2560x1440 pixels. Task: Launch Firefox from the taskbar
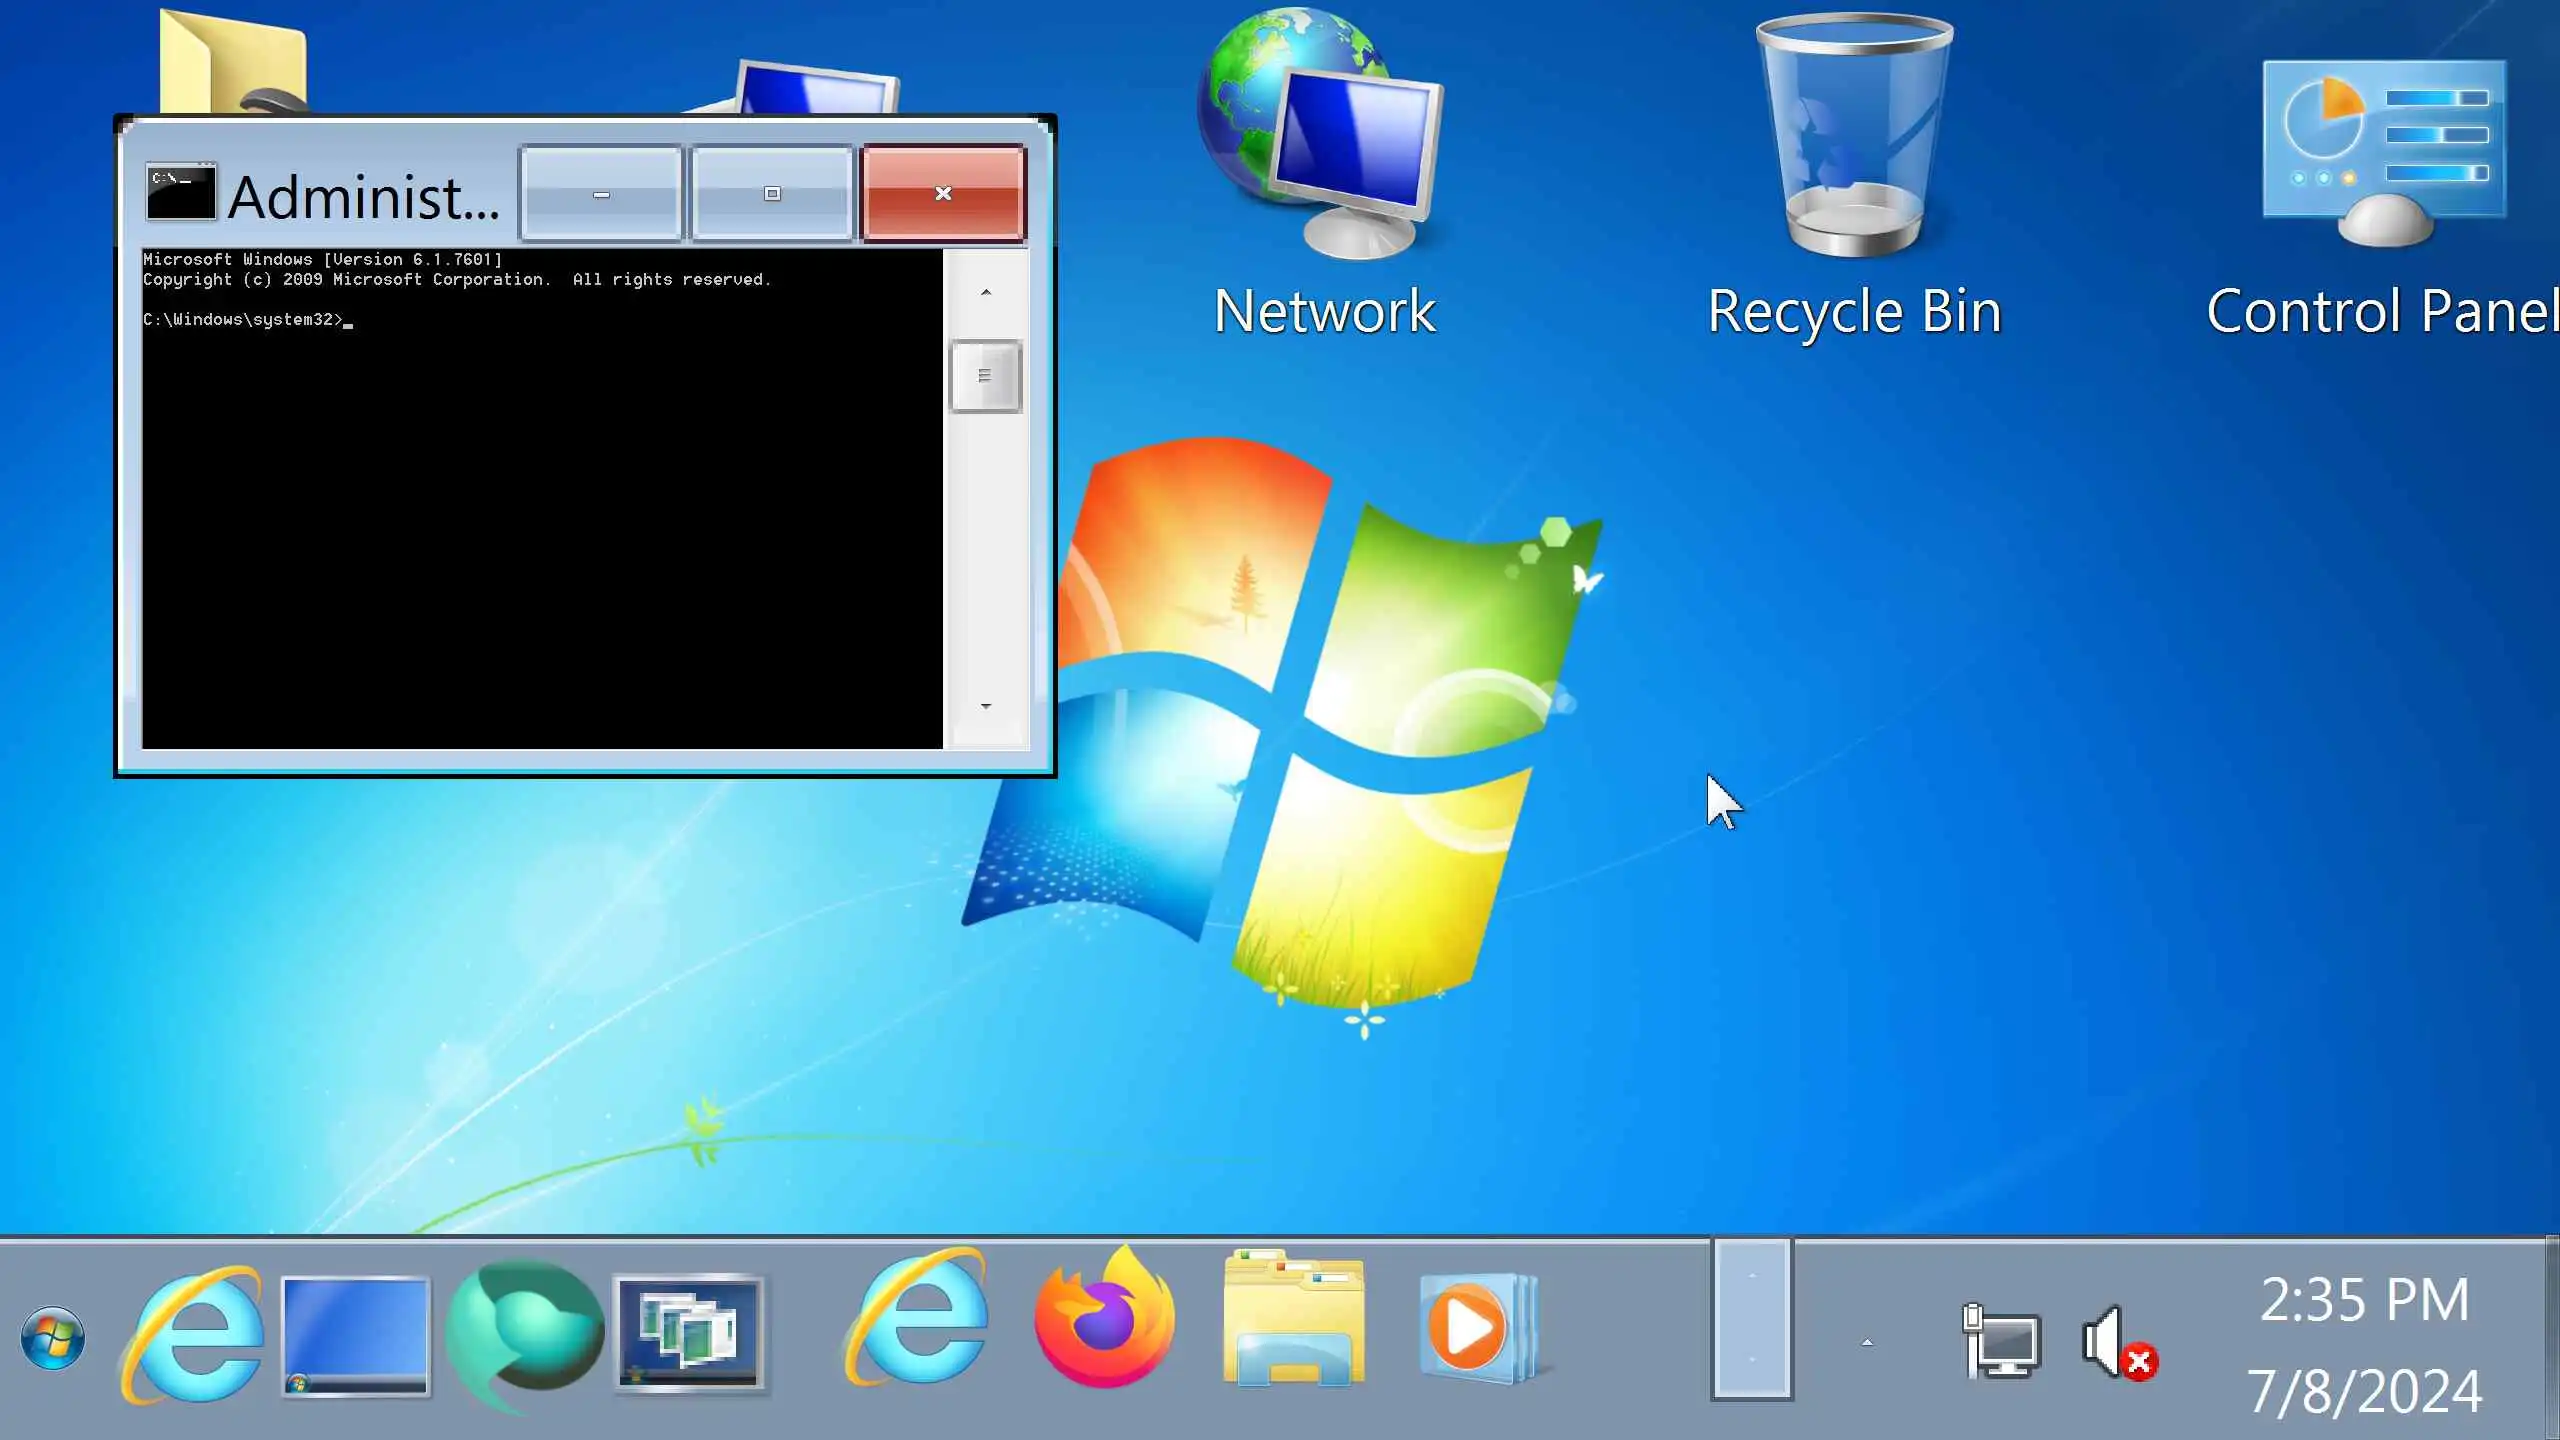[x=1104, y=1322]
